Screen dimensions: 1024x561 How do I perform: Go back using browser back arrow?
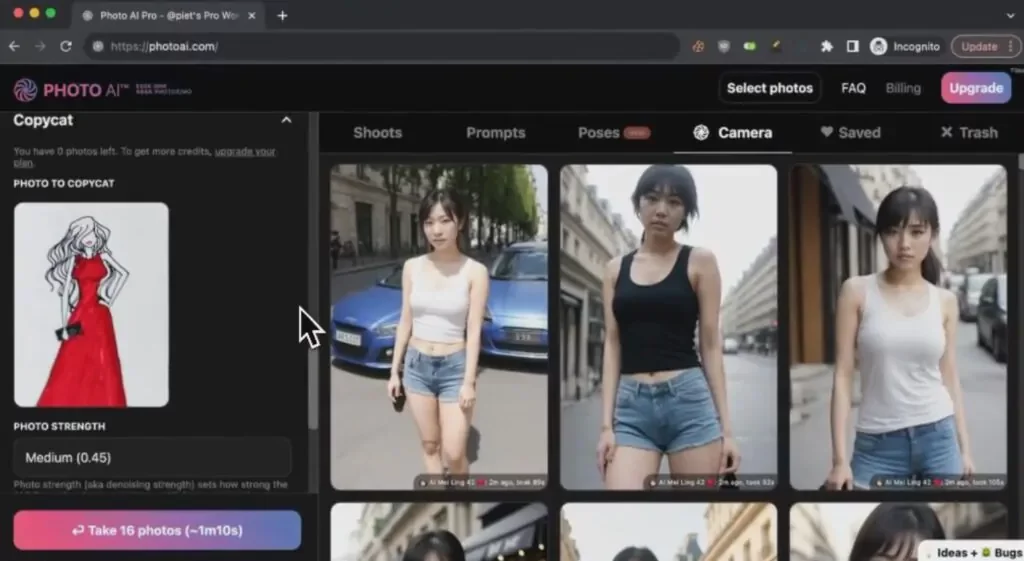click(14, 46)
